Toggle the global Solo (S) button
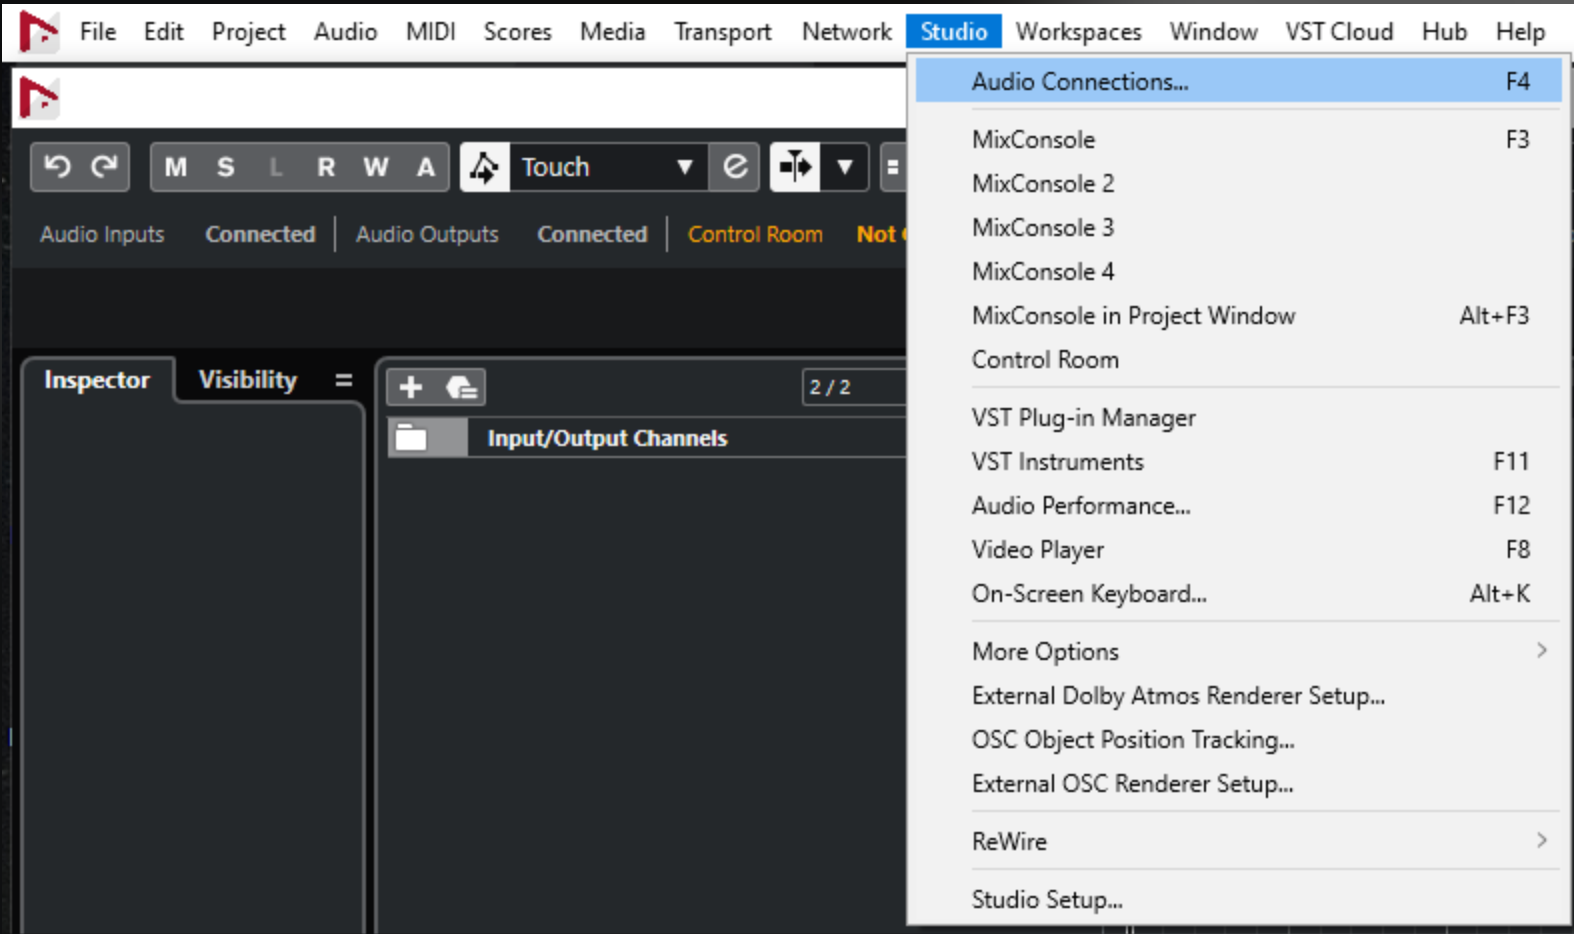1574x934 pixels. (226, 167)
